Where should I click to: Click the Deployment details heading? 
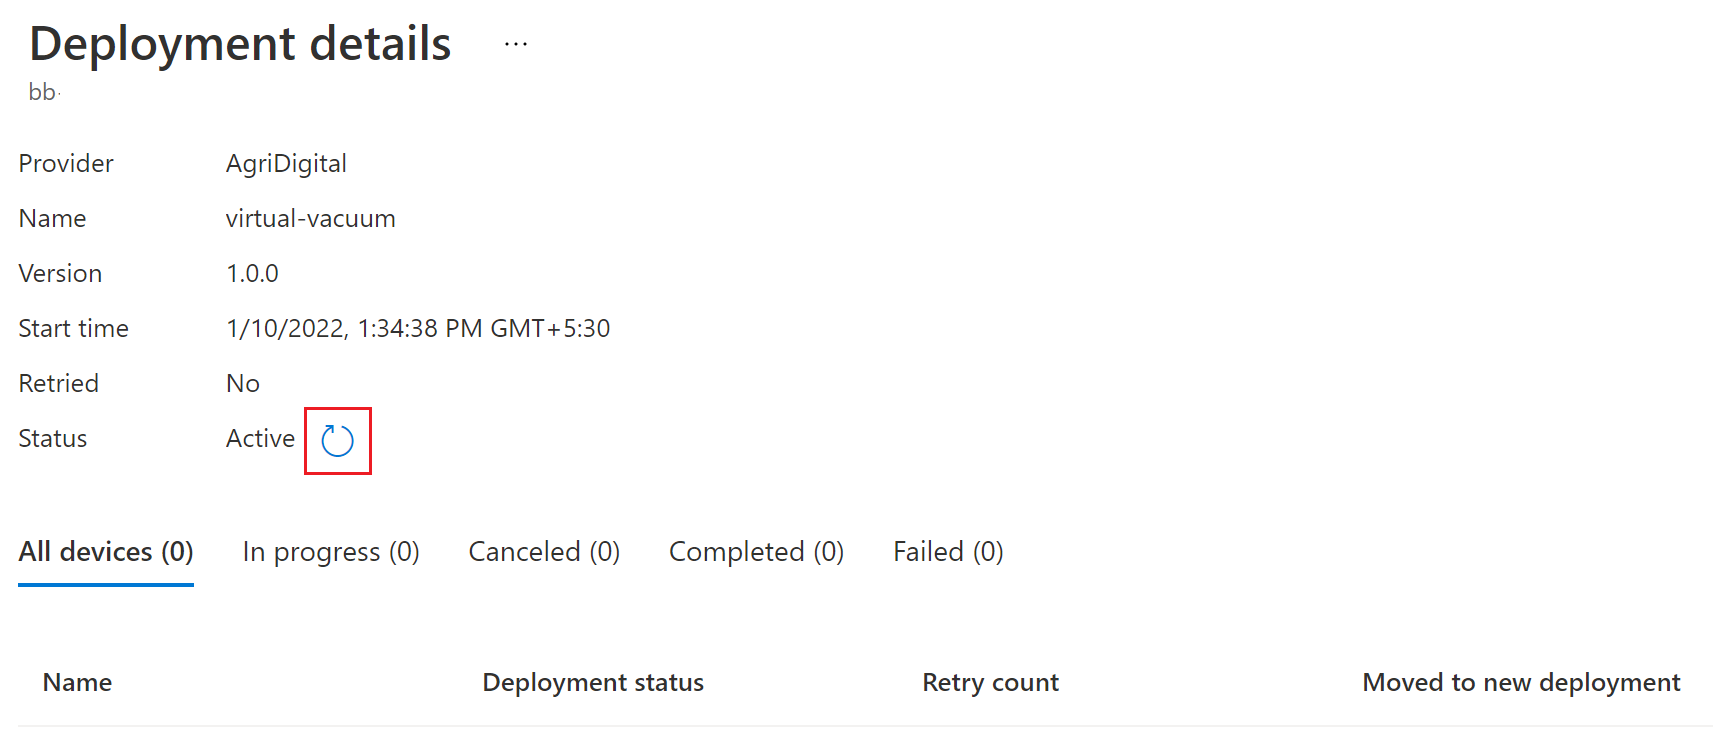[x=240, y=44]
